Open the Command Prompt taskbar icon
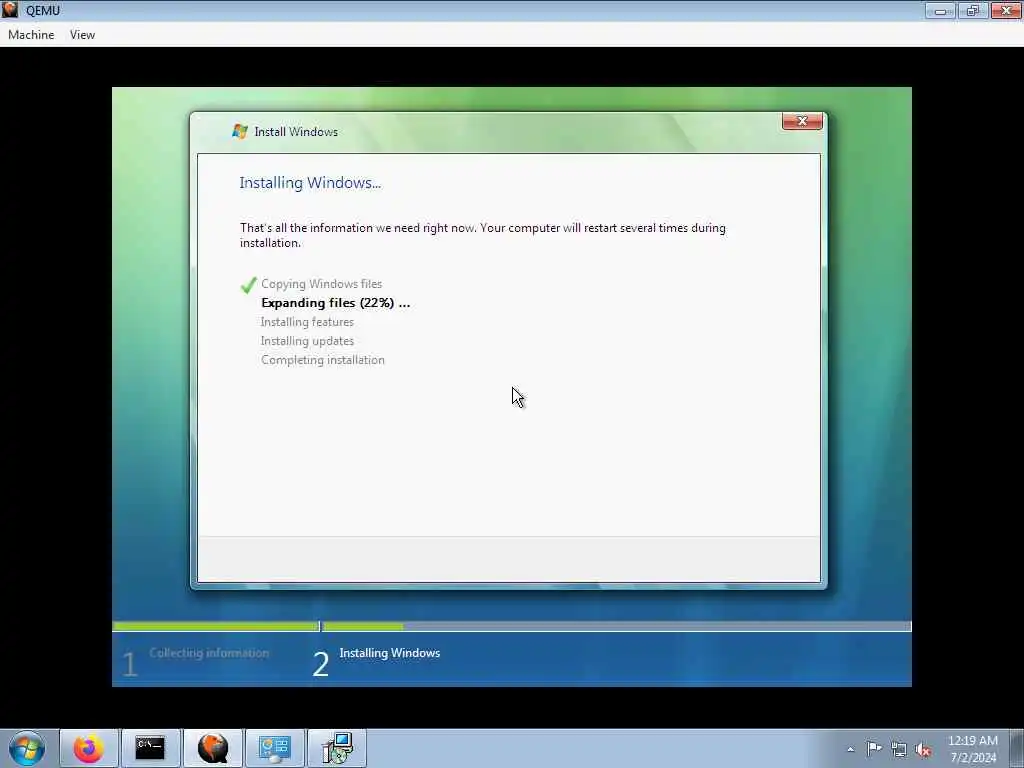The height and width of the screenshot is (768, 1024). (x=150, y=748)
